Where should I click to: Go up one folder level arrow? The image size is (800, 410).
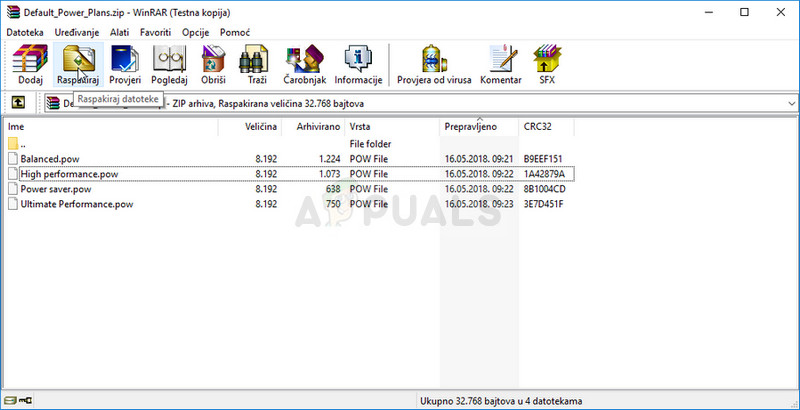[x=18, y=103]
